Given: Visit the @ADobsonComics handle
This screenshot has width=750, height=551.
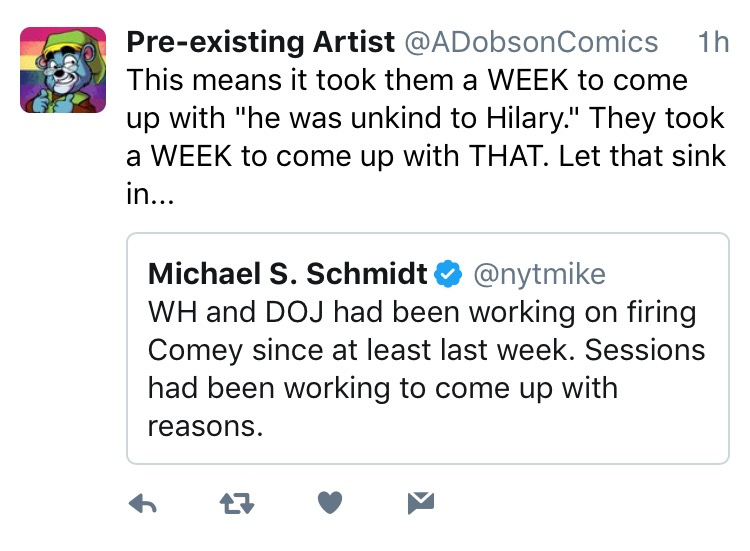Looking at the screenshot, I should tap(531, 42).
